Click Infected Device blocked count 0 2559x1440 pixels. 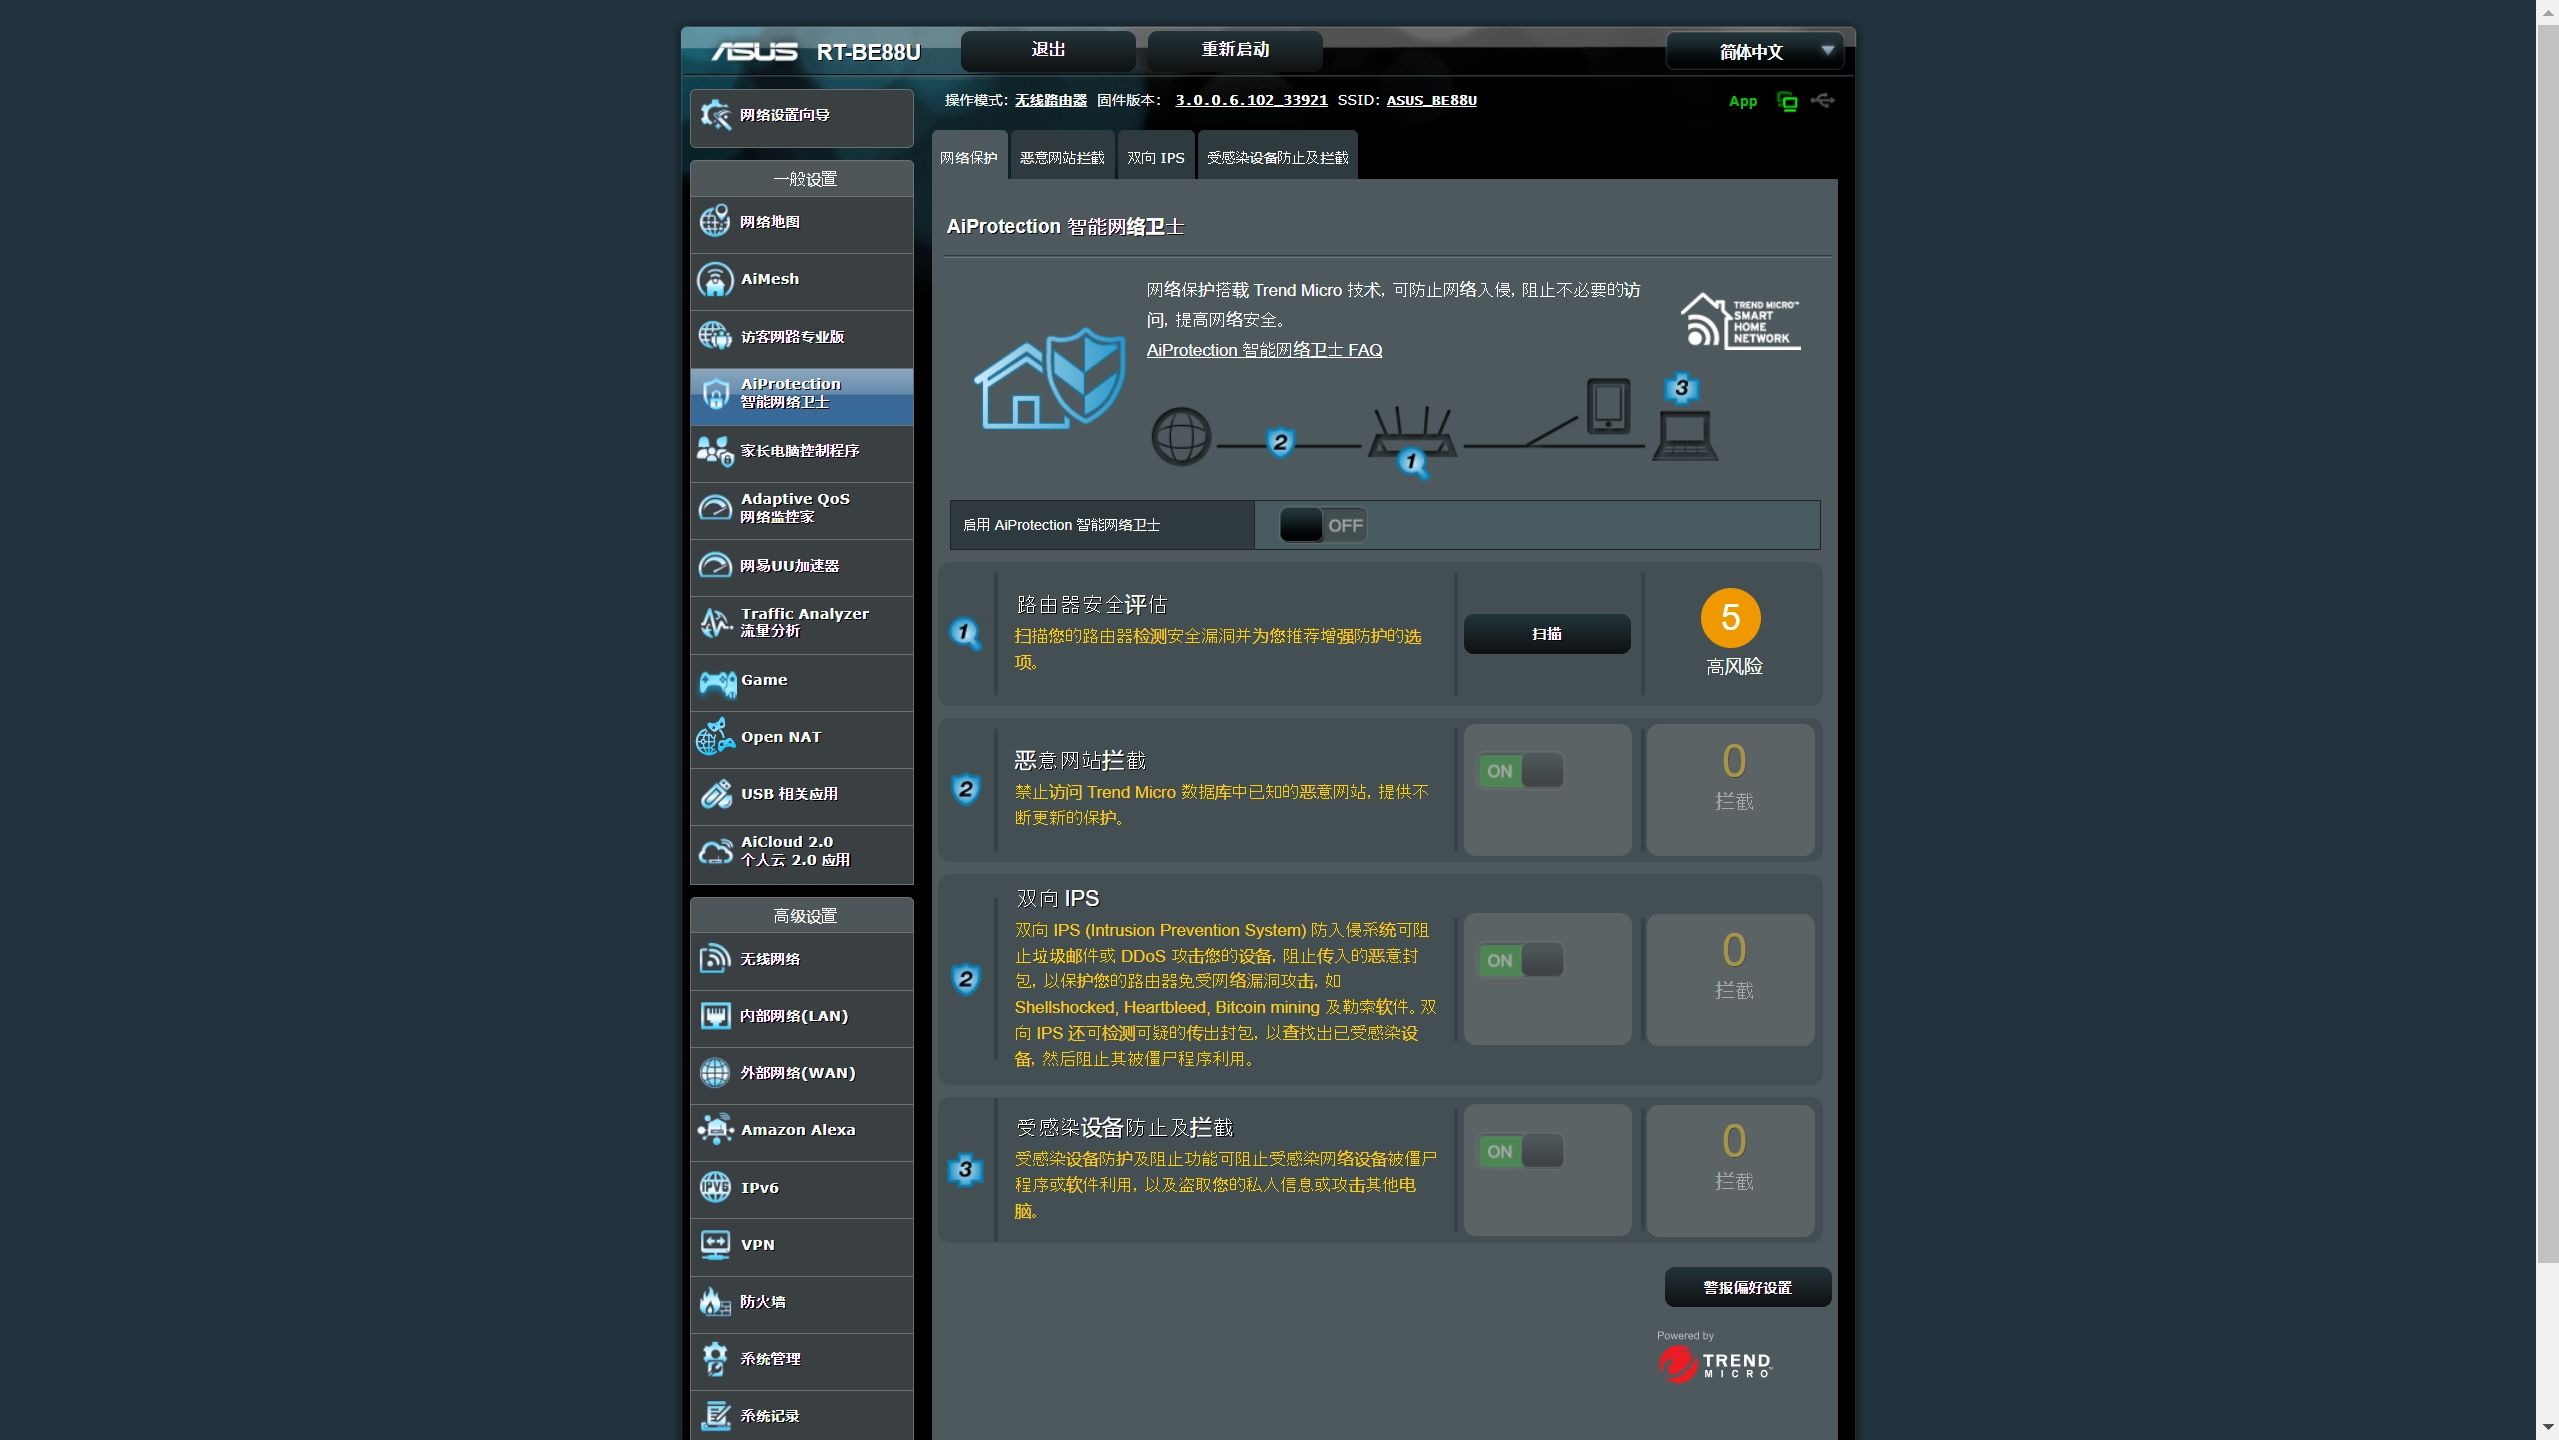pos(1733,1142)
